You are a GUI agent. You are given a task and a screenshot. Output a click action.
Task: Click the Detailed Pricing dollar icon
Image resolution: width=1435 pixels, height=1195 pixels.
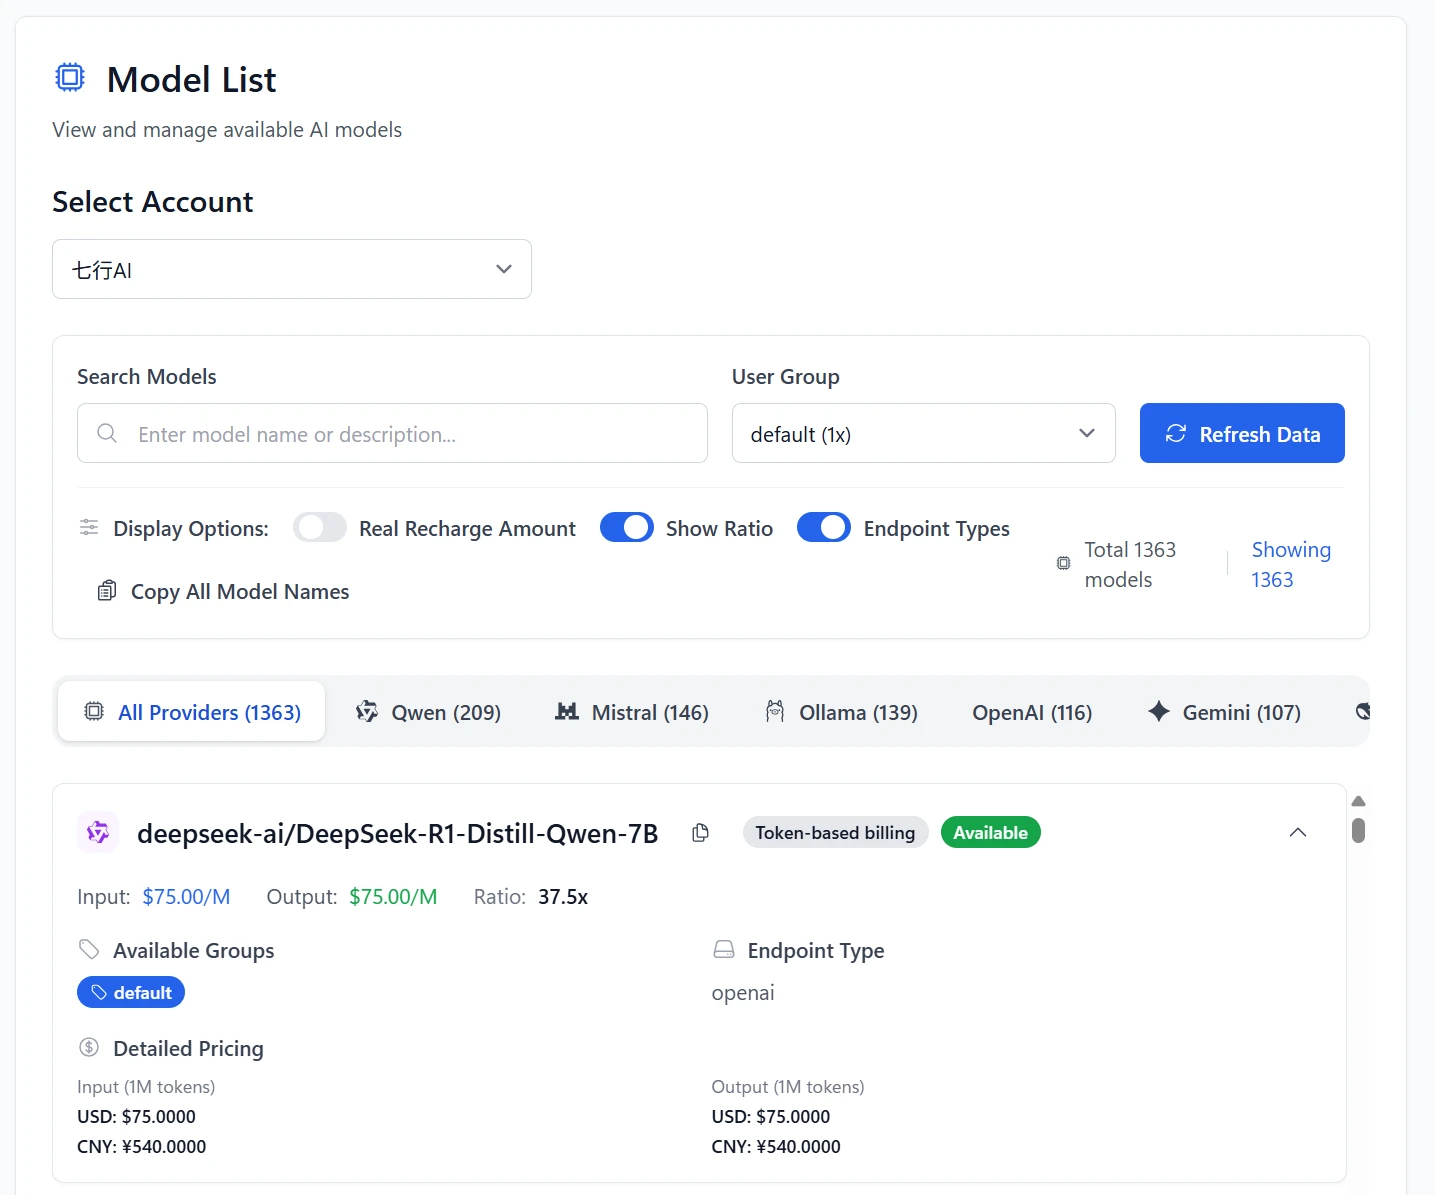coord(89,1047)
